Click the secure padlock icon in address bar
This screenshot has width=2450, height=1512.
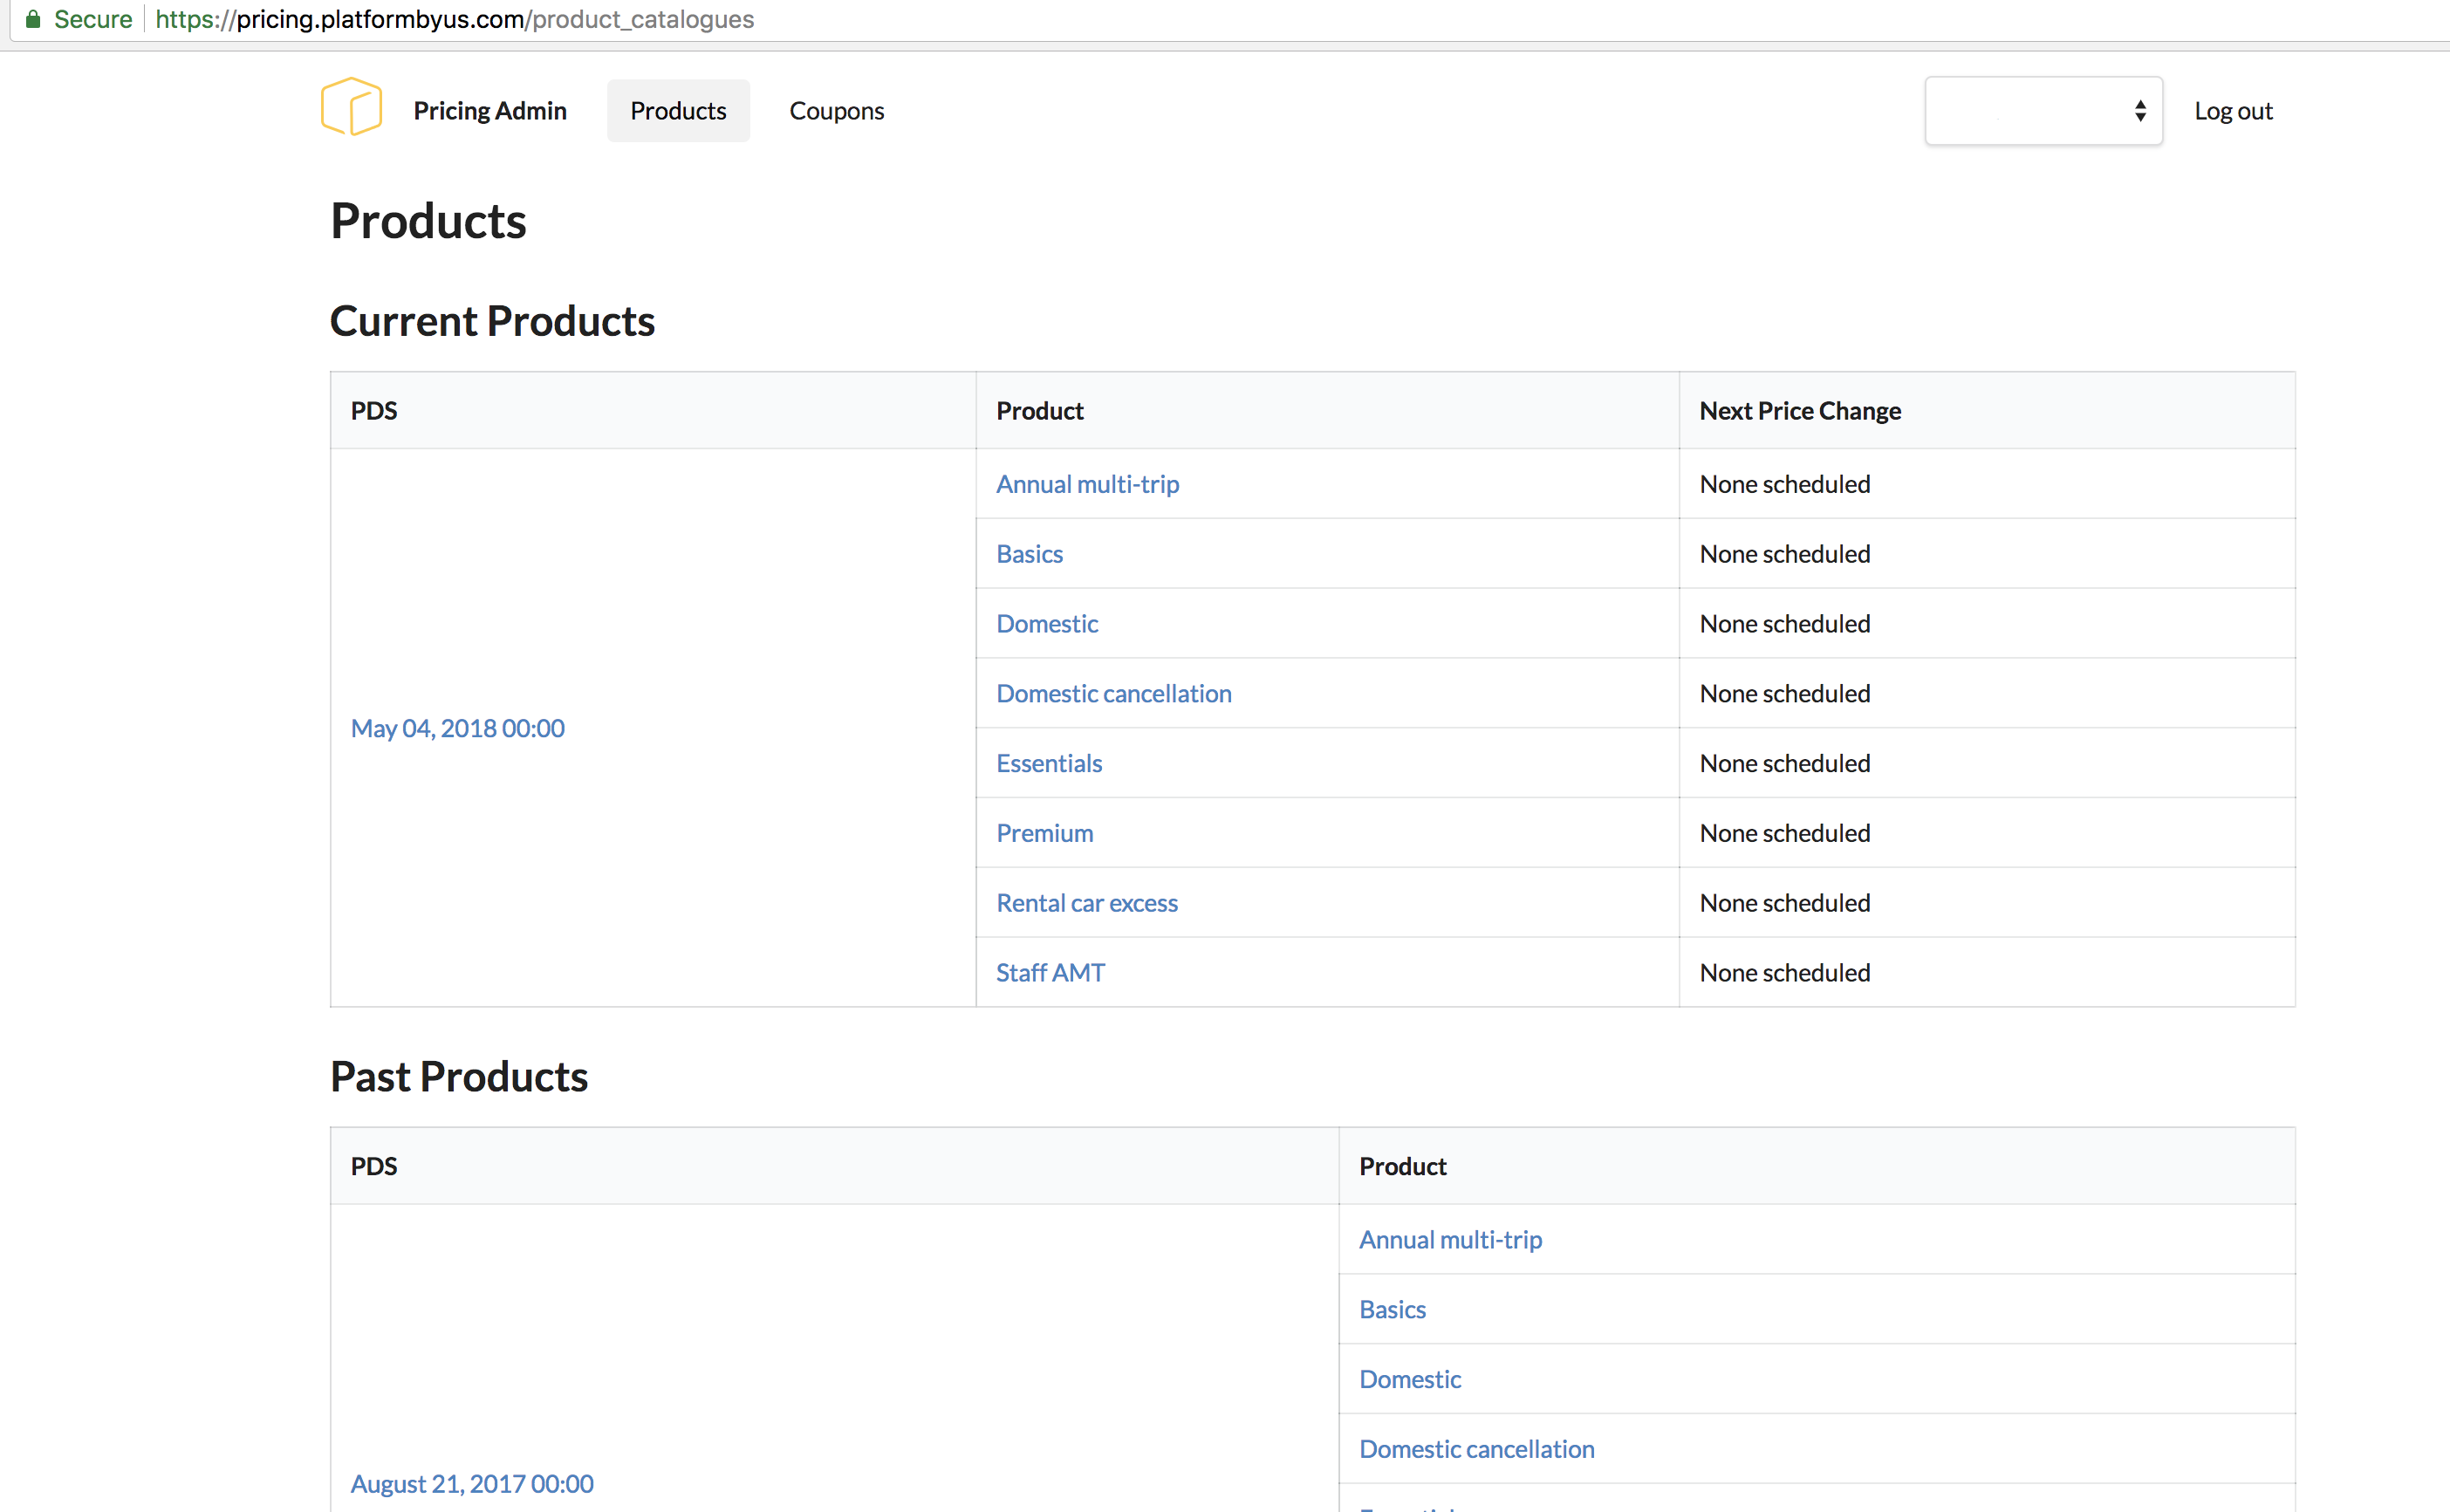(33, 19)
